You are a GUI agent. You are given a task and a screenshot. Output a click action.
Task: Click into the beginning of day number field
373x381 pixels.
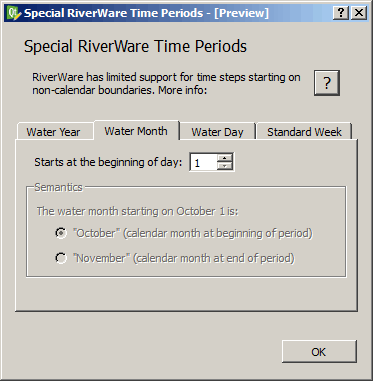(203, 163)
